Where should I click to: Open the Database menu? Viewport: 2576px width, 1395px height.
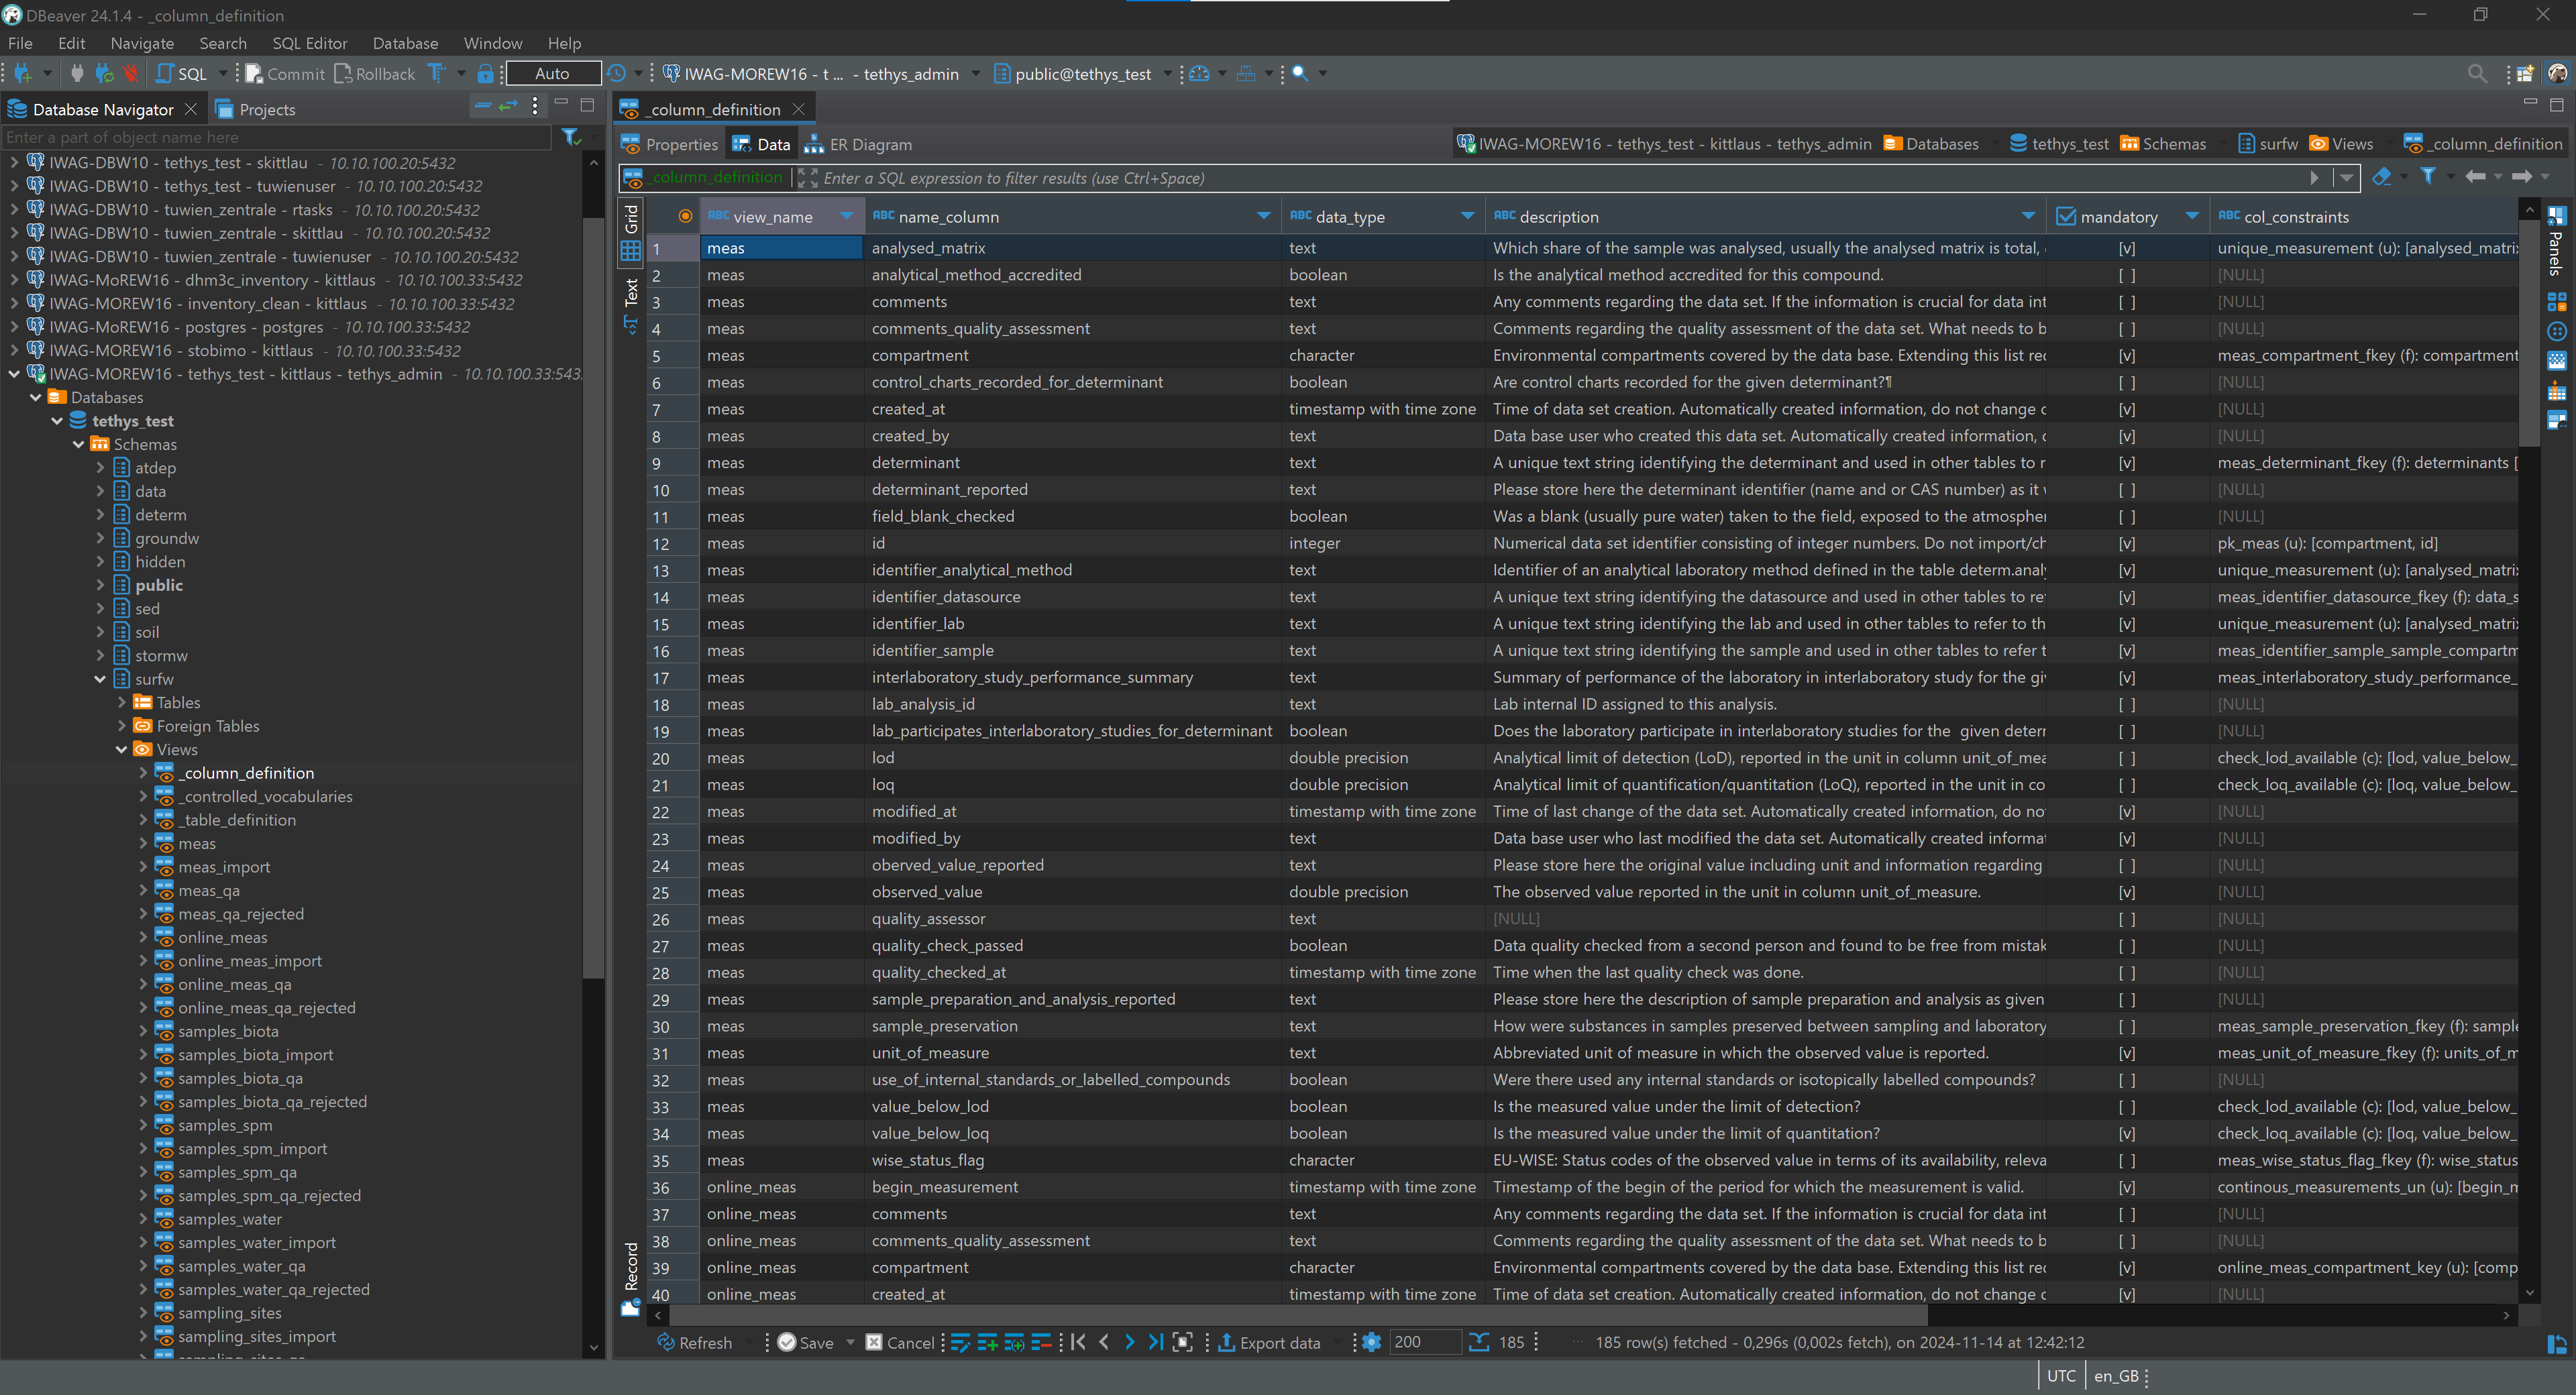(405, 43)
